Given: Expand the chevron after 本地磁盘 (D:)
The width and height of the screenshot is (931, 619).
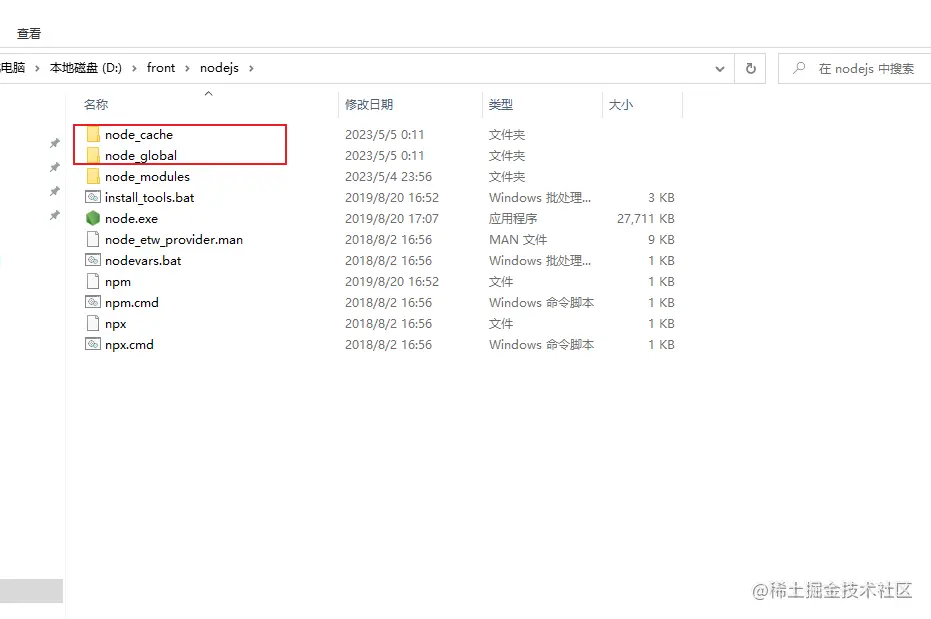Looking at the screenshot, I should [134, 68].
